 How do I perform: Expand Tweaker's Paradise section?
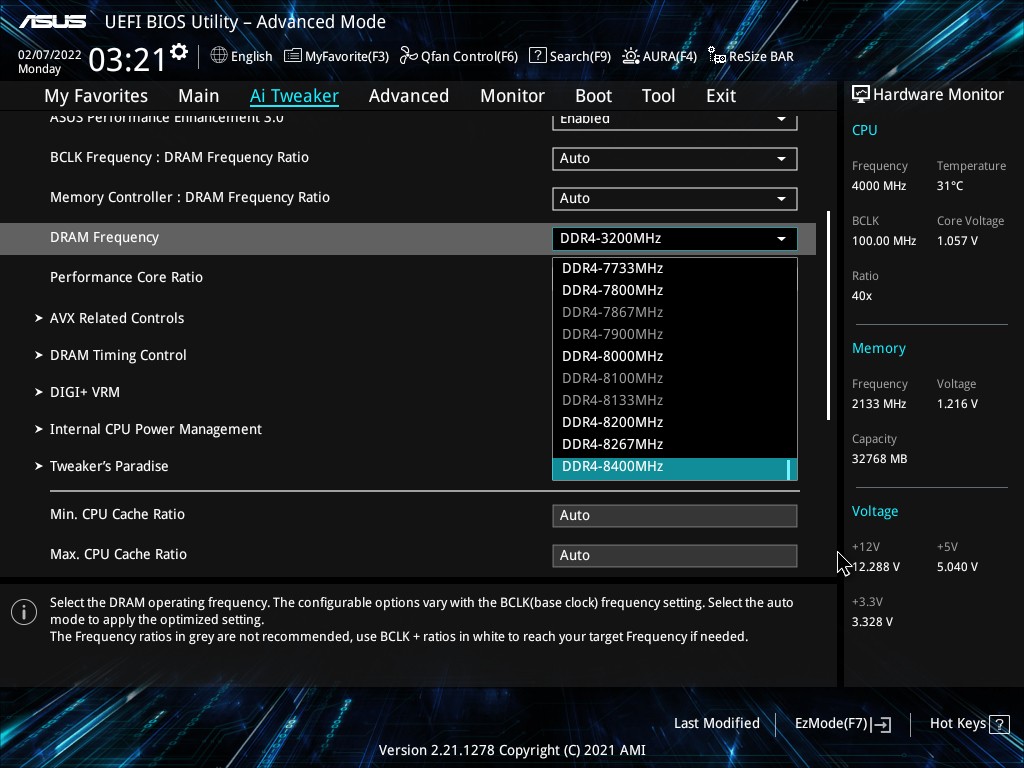(109, 466)
